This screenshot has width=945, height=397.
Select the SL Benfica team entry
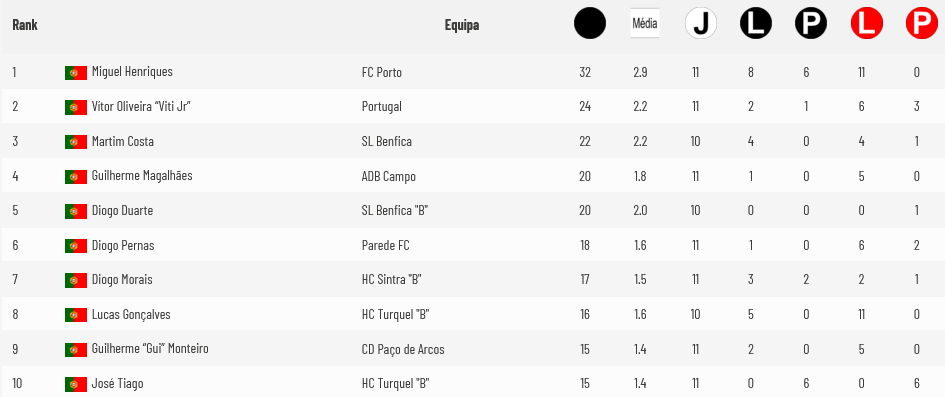[x=386, y=142]
